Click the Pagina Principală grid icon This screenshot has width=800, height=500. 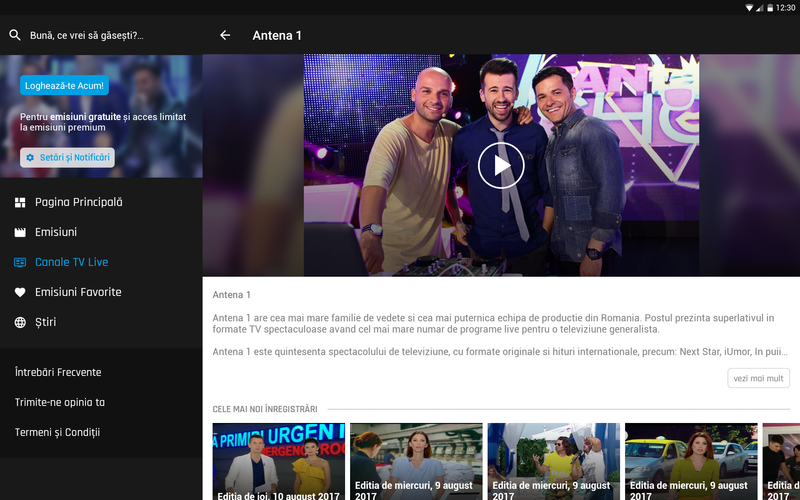[20, 203]
